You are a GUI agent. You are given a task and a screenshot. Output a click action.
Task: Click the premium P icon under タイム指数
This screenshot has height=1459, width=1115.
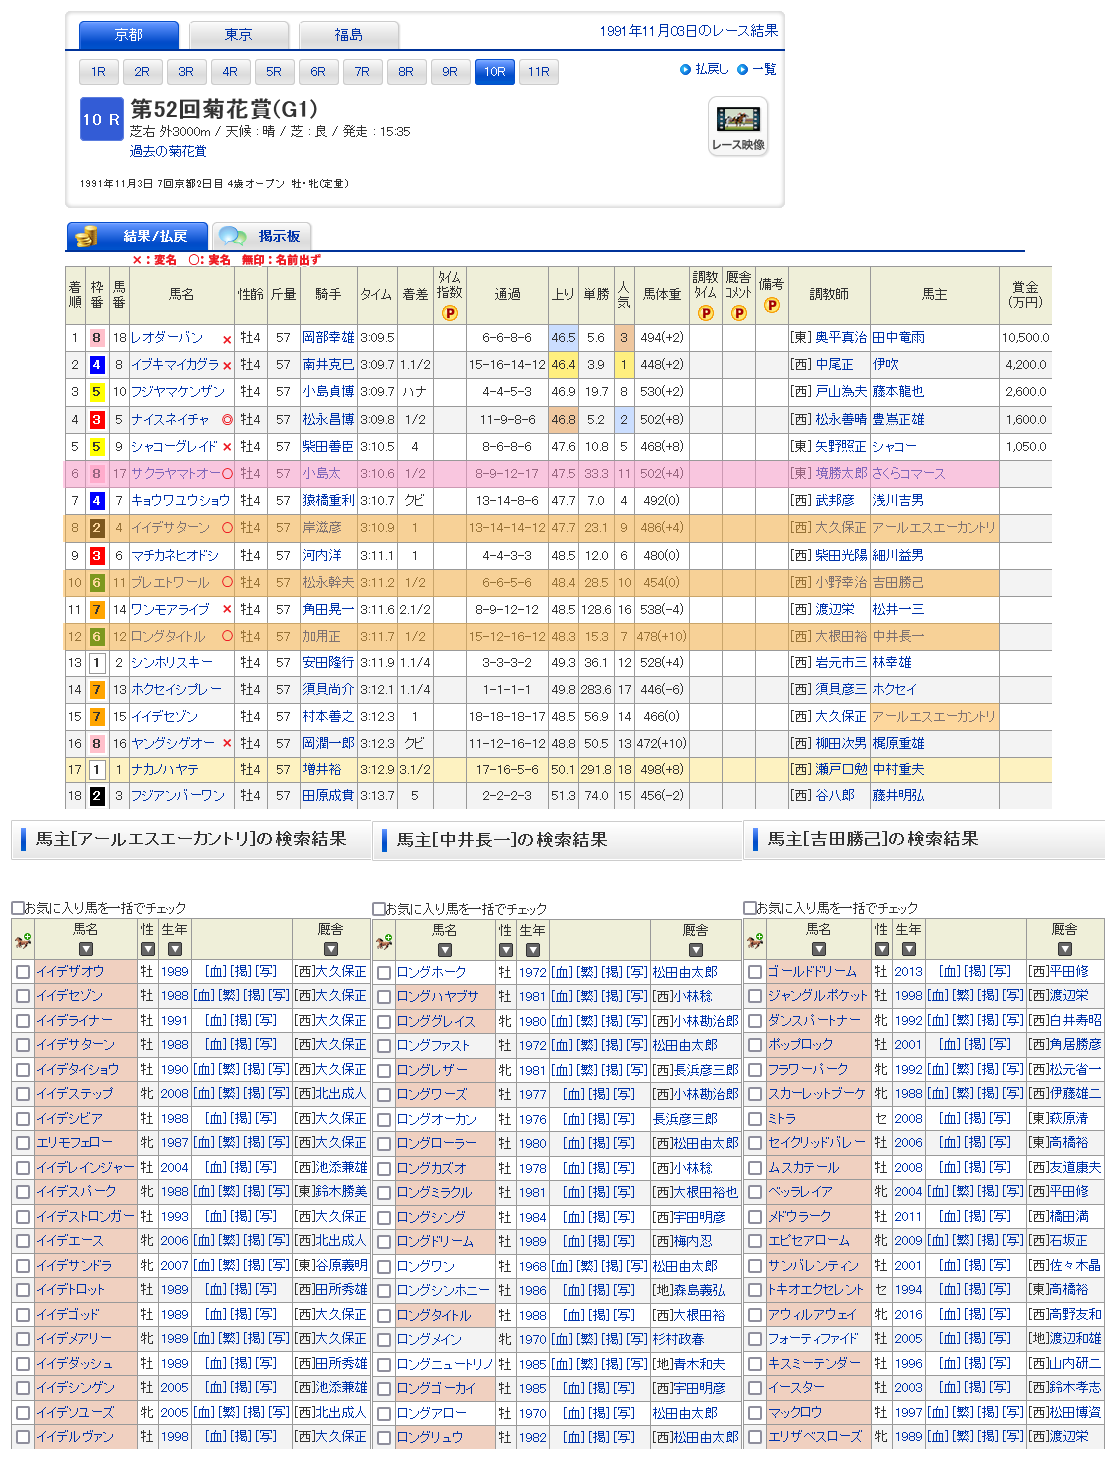pos(450,313)
